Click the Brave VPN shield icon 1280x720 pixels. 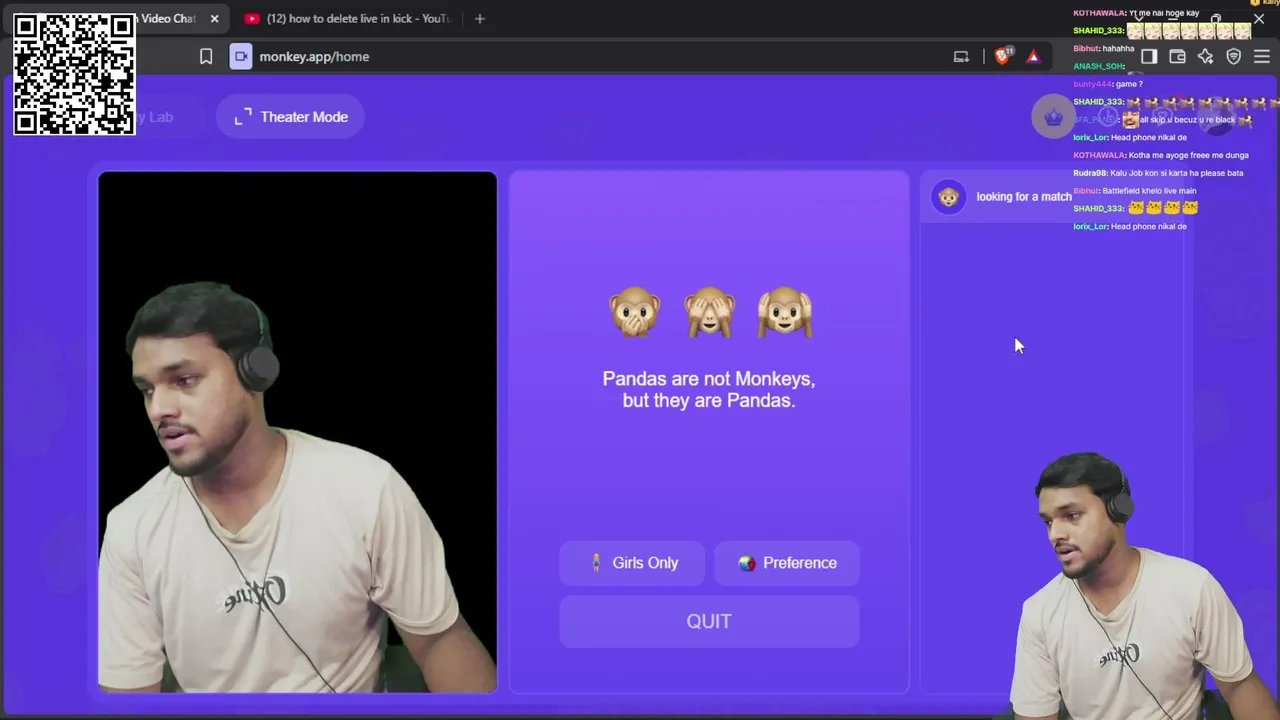[1233, 57]
